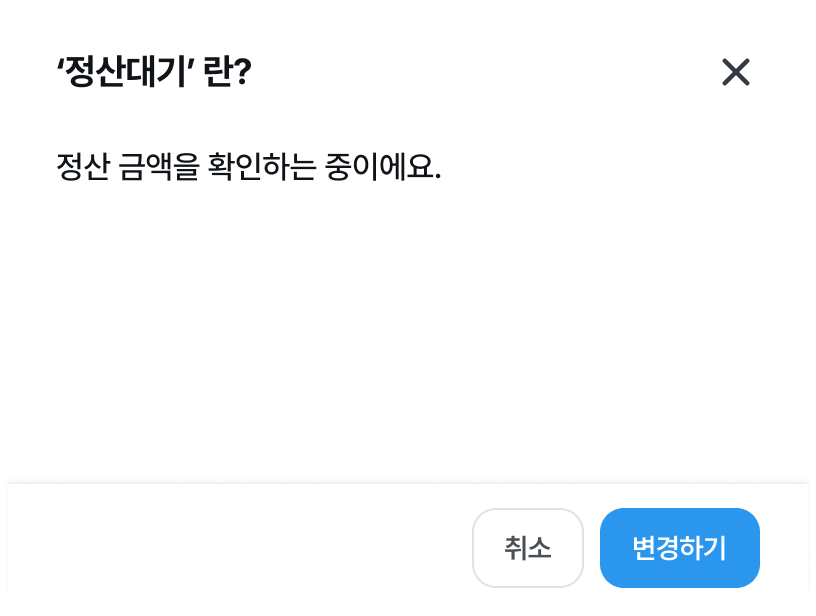
Task: Cancel the dialog using 취소
Action: click(x=527, y=548)
